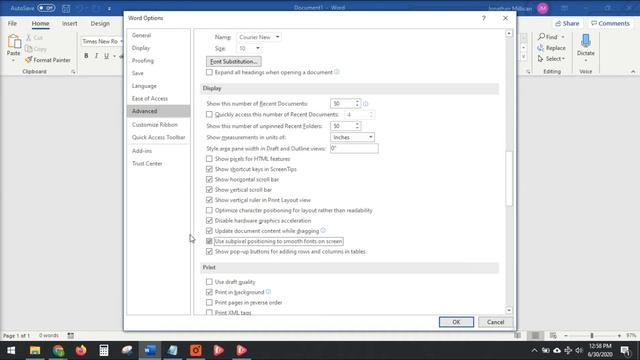This screenshot has width=640, height=360.
Task: Uncheck Show pop-up buttons for adding rows
Action: click(x=209, y=251)
